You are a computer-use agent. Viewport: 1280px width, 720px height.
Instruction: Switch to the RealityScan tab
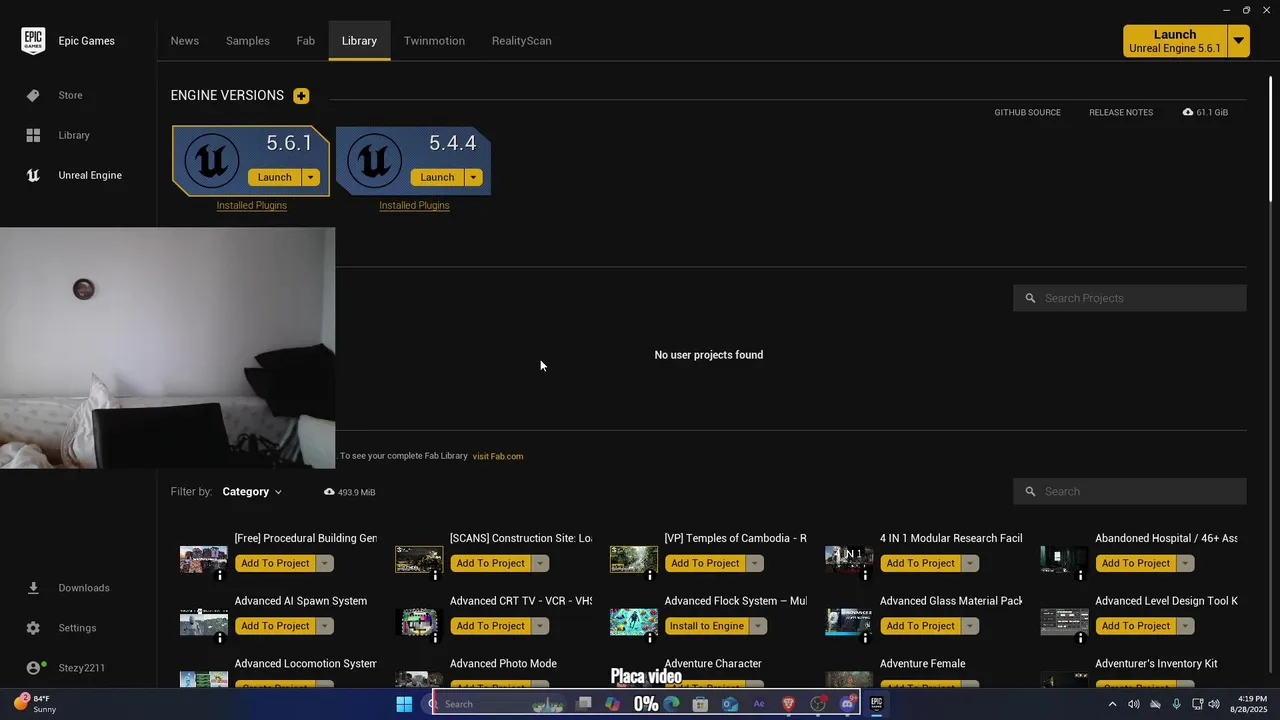(521, 41)
